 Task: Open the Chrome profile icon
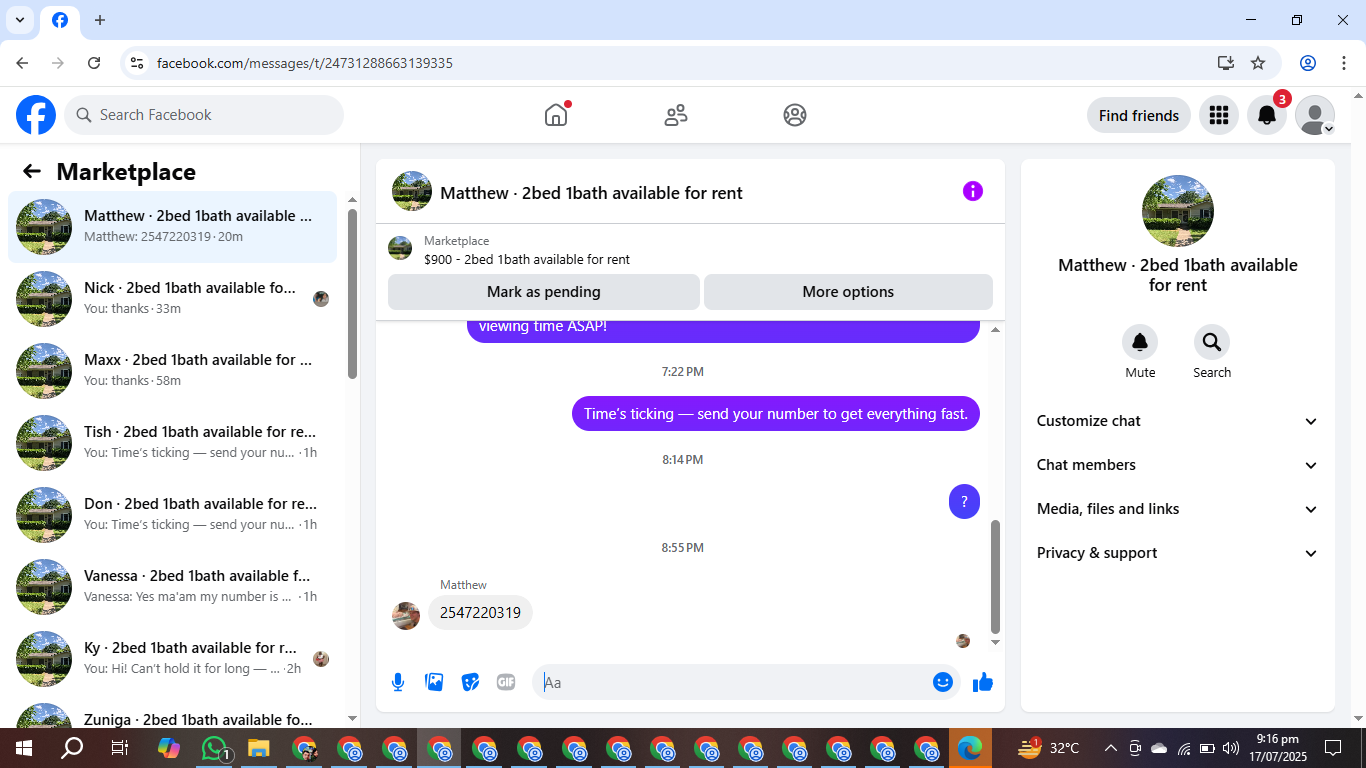tap(1308, 63)
